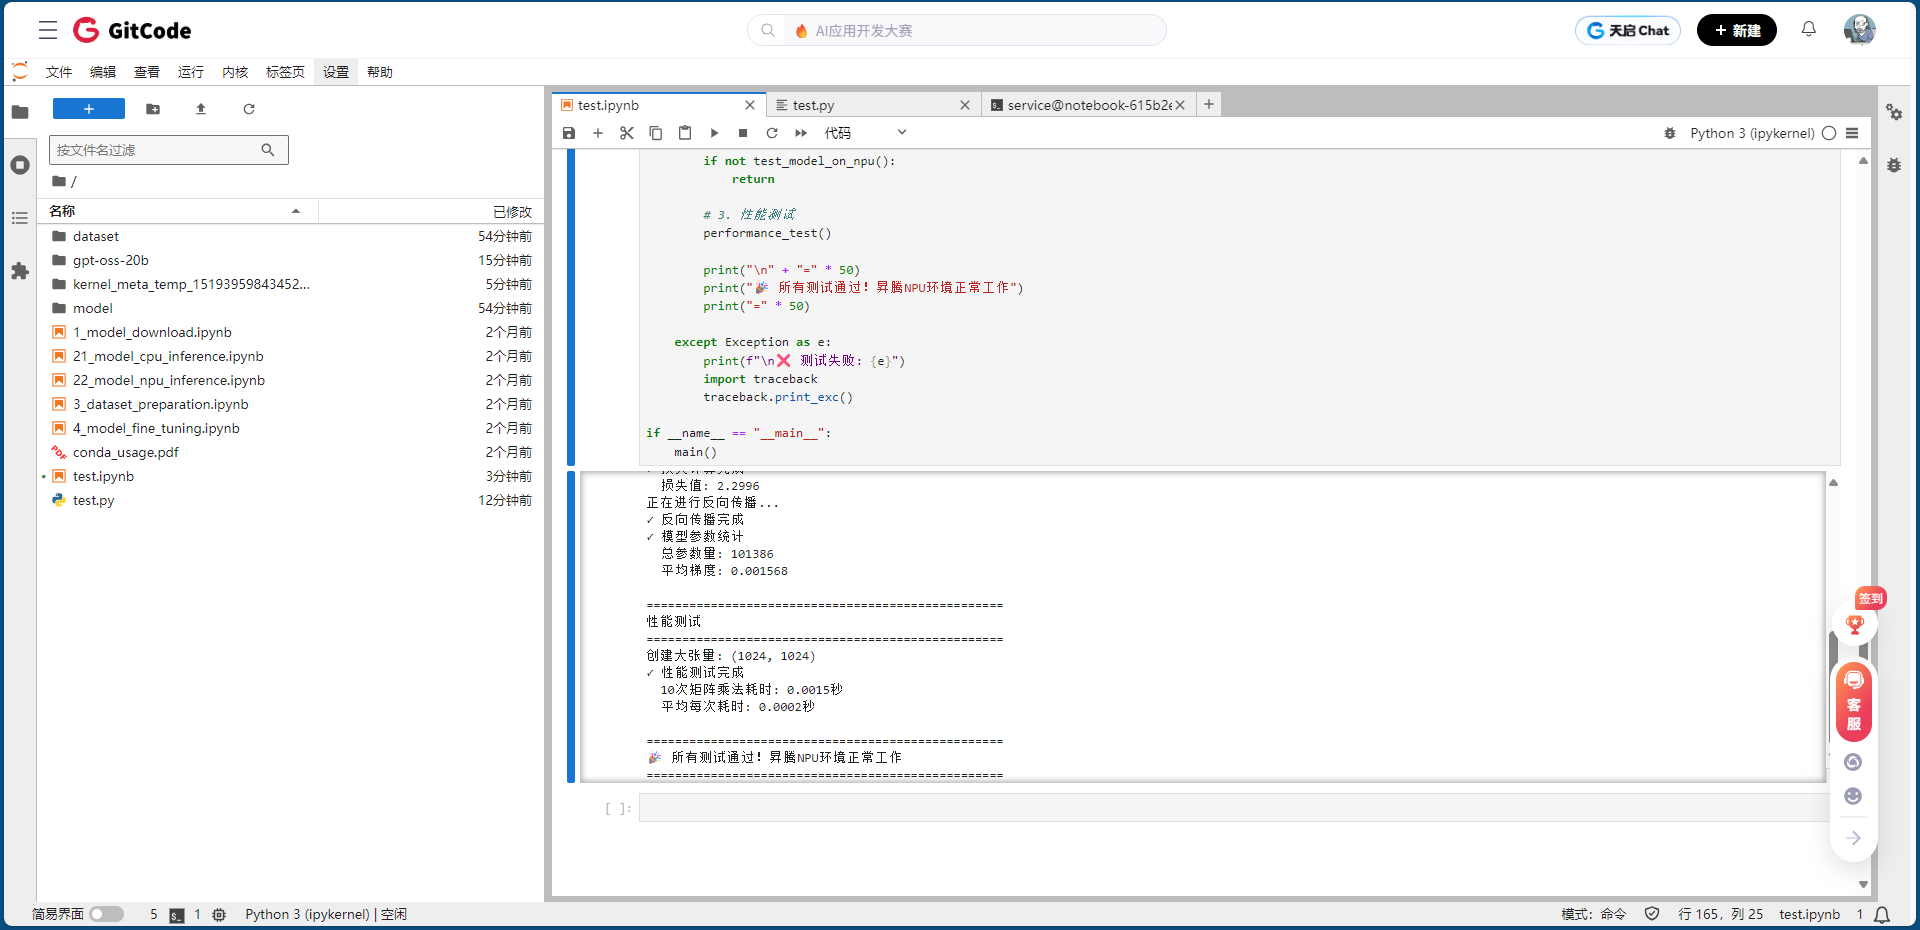Screen dimensions: 1920x930
Task: Copy the selected cell
Action: pyautogui.click(x=656, y=133)
